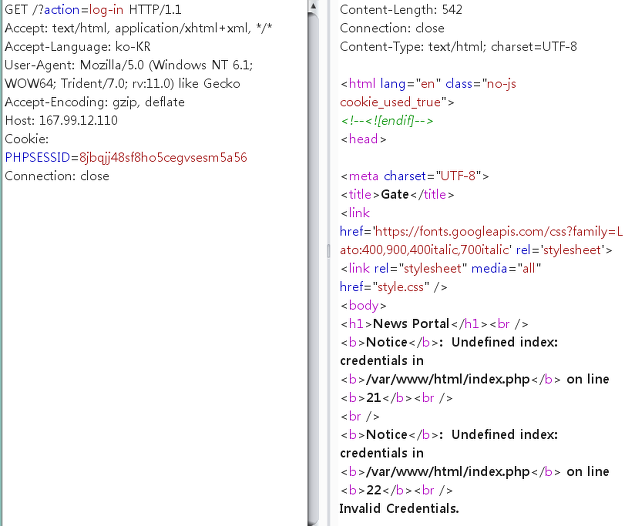Click the 'Host: 167.99.12.110' header
Image resolution: width=635 pixels, height=526 pixels.
[x=61, y=120]
